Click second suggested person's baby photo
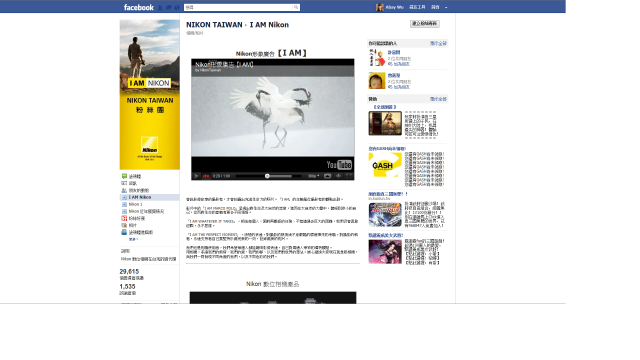This screenshot has height=360, width=640. tap(377, 80)
